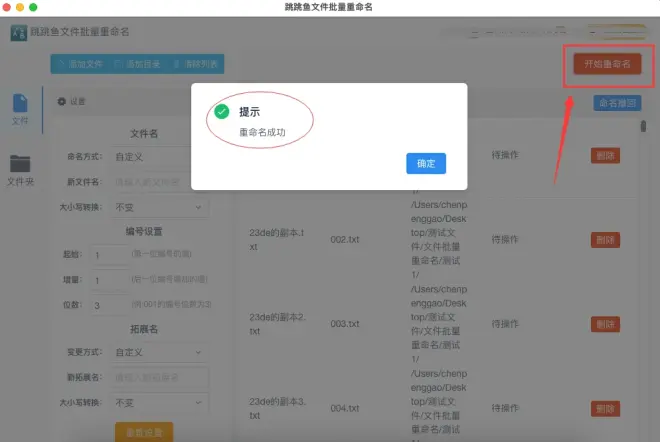
Task: Click the 编号设置 section heading
Action: pyautogui.click(x=144, y=232)
